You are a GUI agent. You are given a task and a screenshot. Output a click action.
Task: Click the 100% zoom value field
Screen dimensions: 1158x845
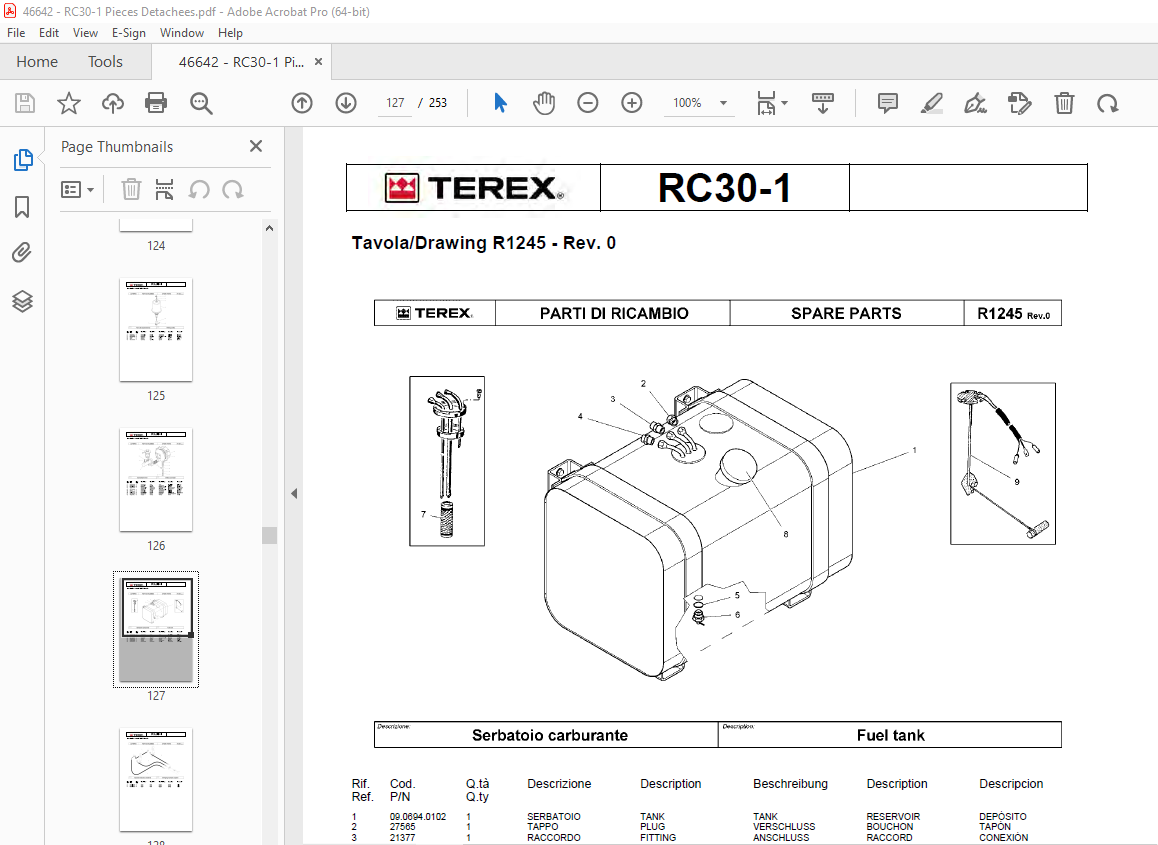click(x=687, y=103)
